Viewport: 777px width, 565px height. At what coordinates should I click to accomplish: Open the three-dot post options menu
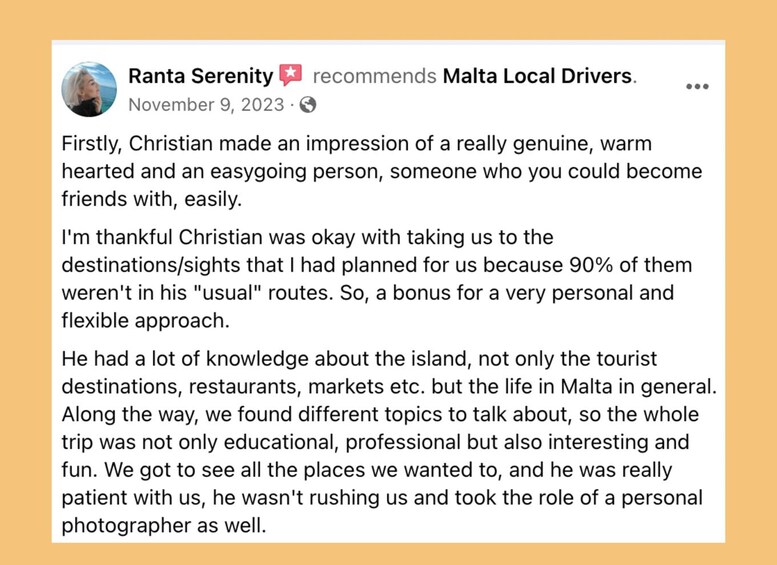(x=697, y=87)
